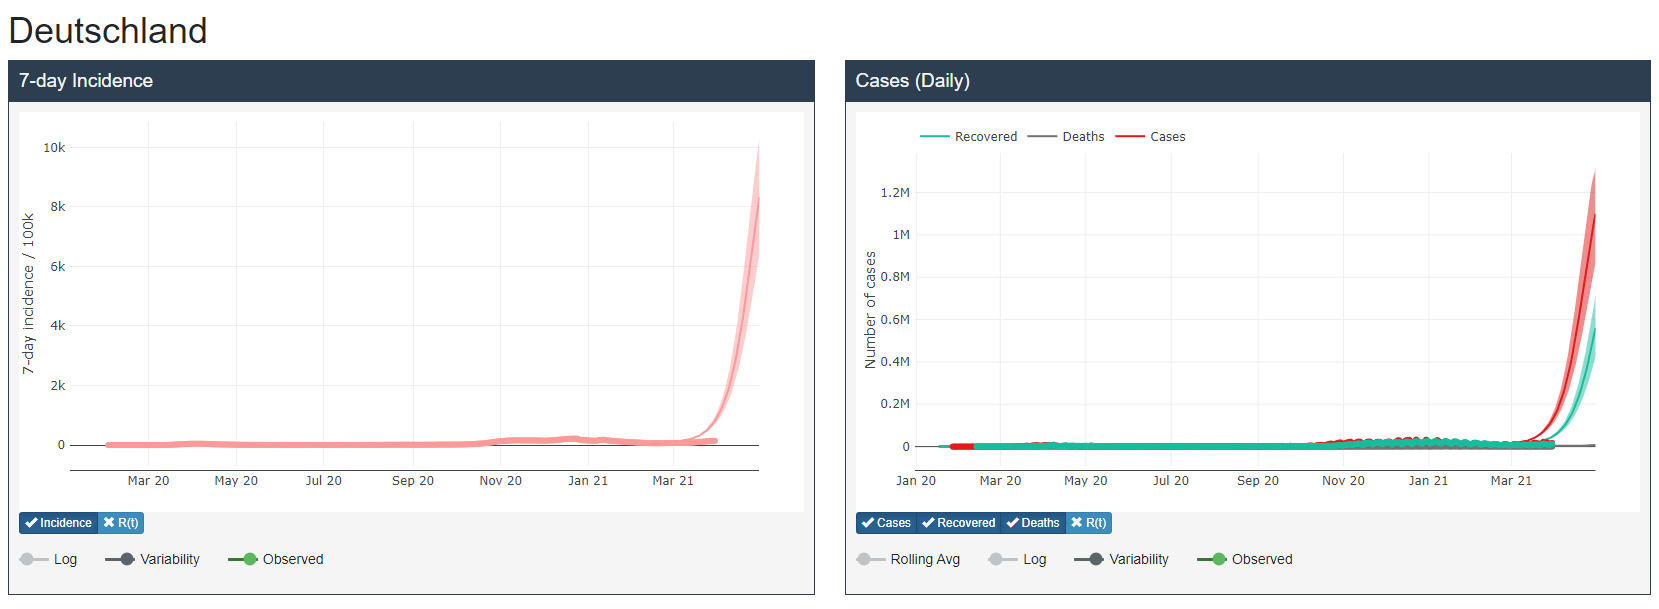This screenshot has height=609, width=1659.
Task: Click the Deutschland page heading
Action: tap(108, 31)
